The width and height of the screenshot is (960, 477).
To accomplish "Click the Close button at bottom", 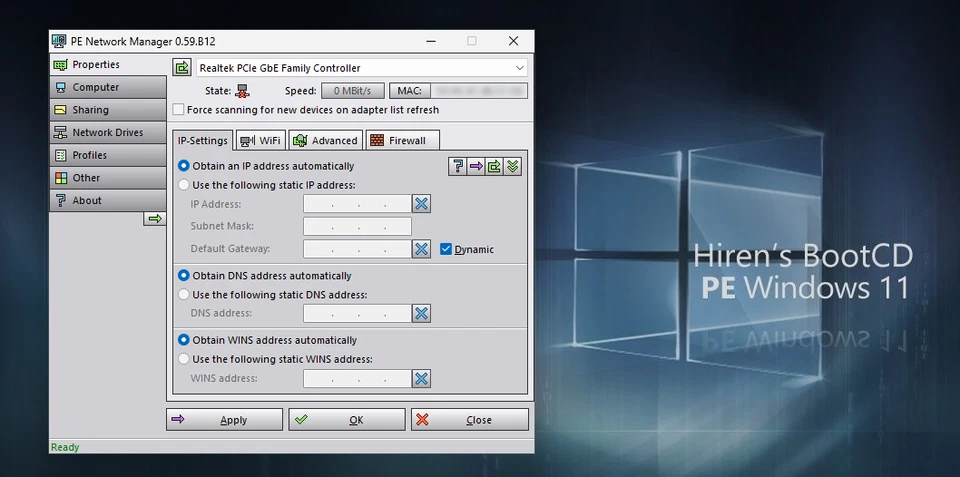I will click(470, 419).
